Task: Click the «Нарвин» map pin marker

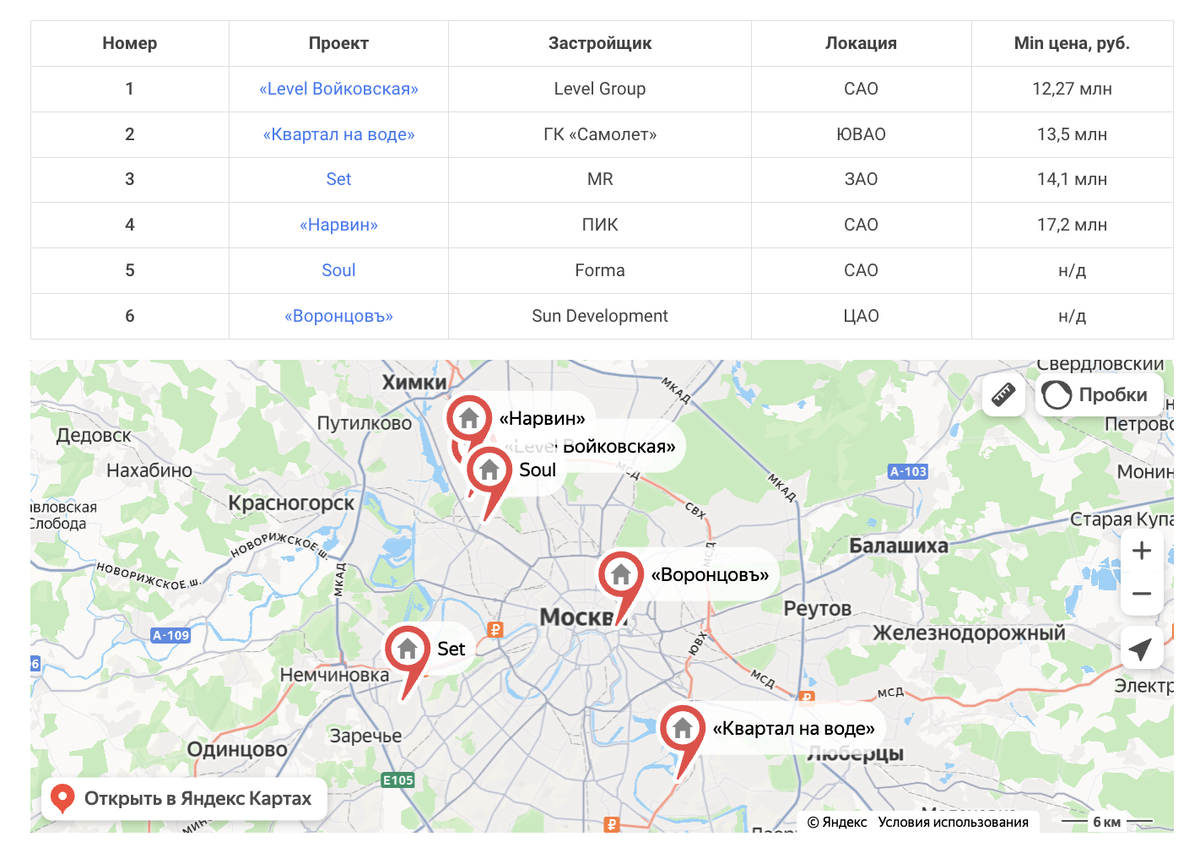Action: (468, 418)
